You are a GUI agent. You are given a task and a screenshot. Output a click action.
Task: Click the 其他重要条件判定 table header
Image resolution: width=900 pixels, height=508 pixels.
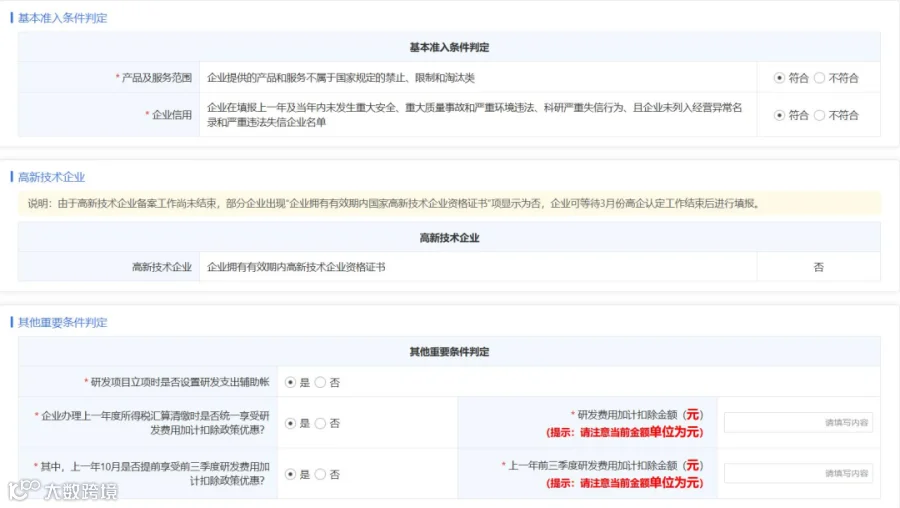coord(449,351)
